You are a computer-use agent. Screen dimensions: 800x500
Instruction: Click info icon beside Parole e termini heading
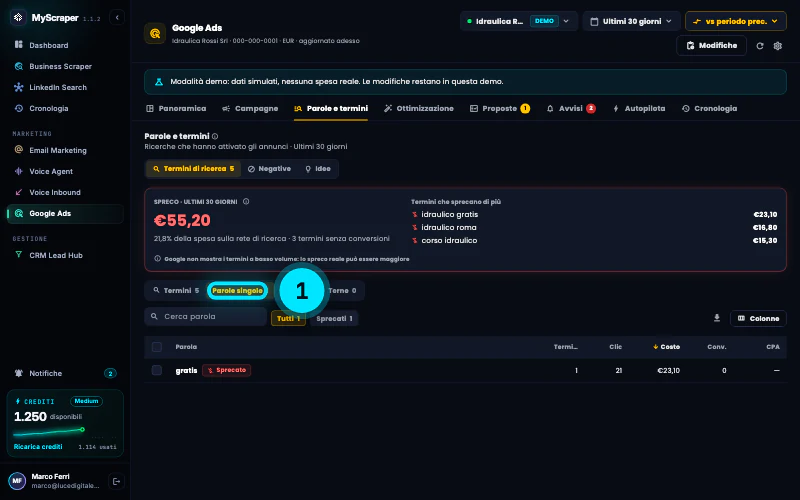(215, 136)
